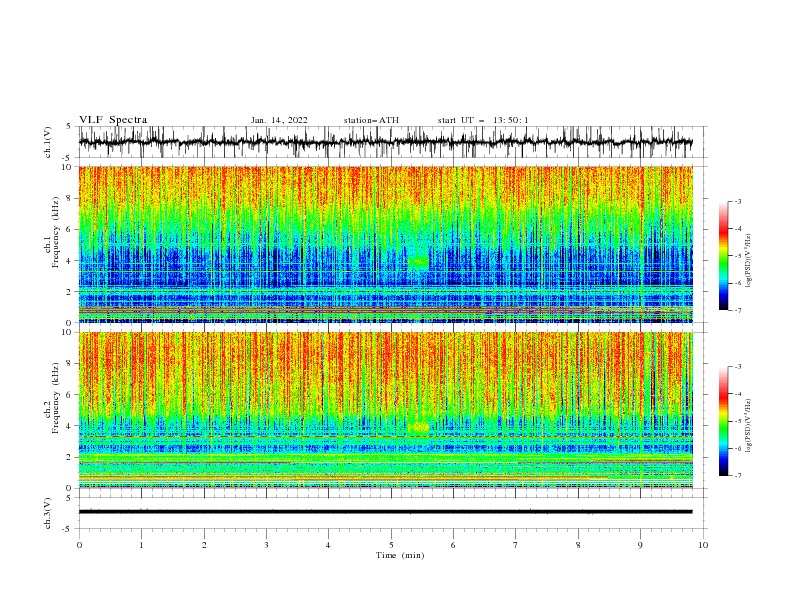Click the "8" kHz tick of ch.2 frequency axis
The image size is (792, 612).
(69, 364)
